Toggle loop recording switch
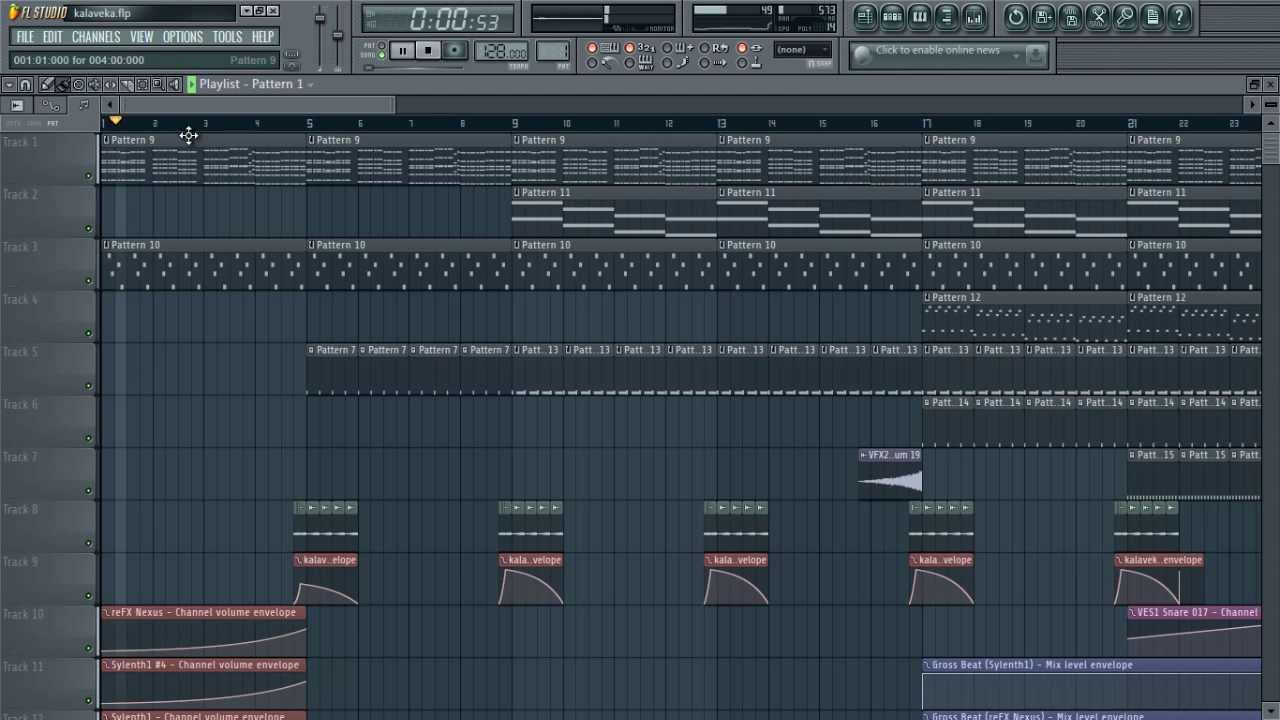Image resolution: width=1280 pixels, height=720 pixels. [703, 48]
